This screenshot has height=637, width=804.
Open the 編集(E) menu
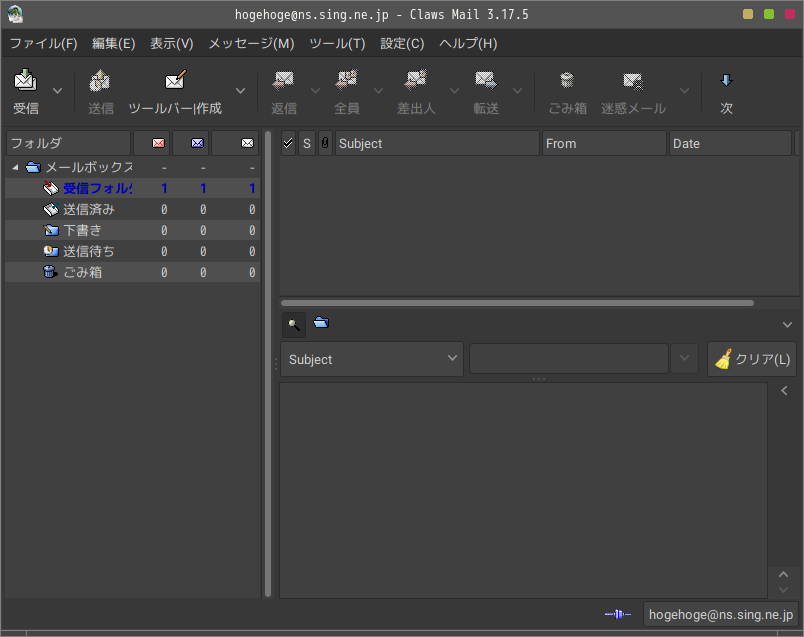(113, 44)
